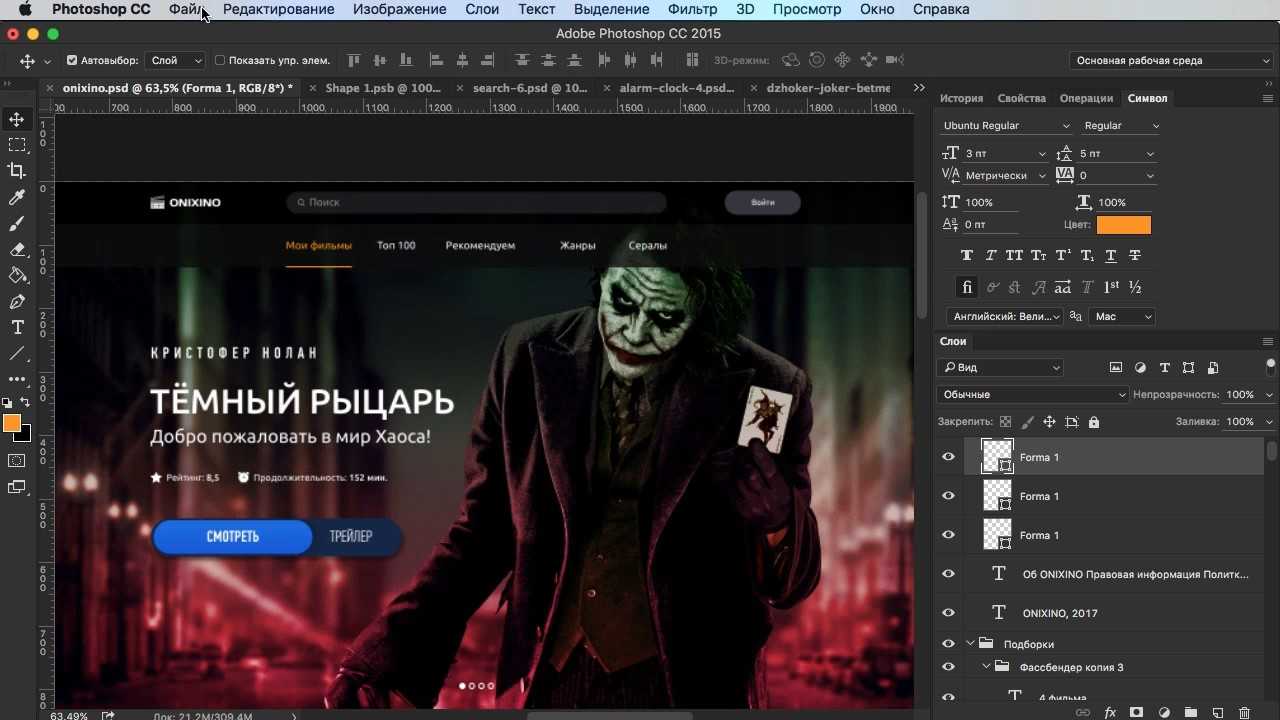Open the Файл menu
This screenshot has width=1280, height=720.
click(x=187, y=9)
